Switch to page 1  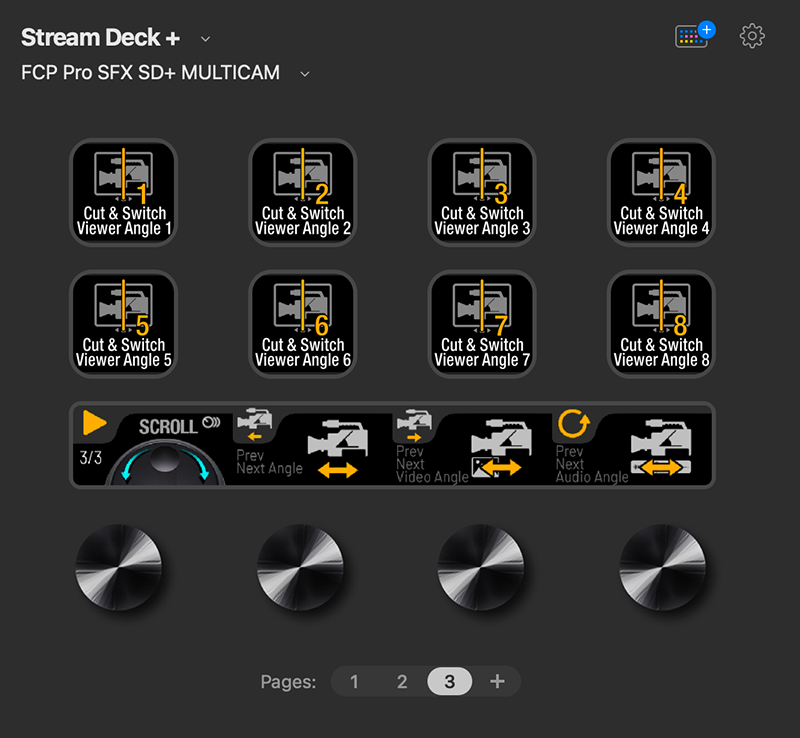click(x=354, y=681)
